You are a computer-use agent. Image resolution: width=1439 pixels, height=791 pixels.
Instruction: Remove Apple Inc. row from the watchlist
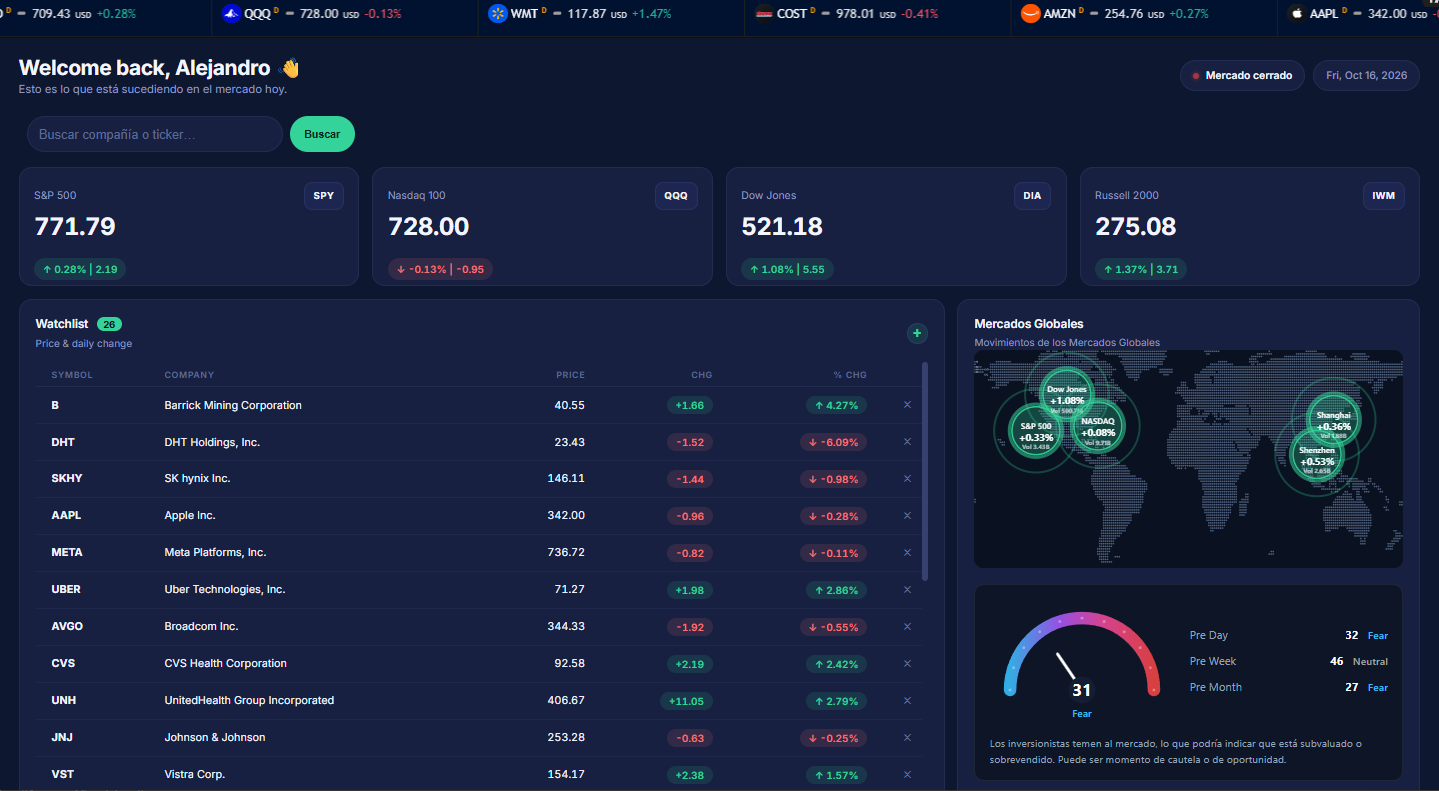point(907,515)
